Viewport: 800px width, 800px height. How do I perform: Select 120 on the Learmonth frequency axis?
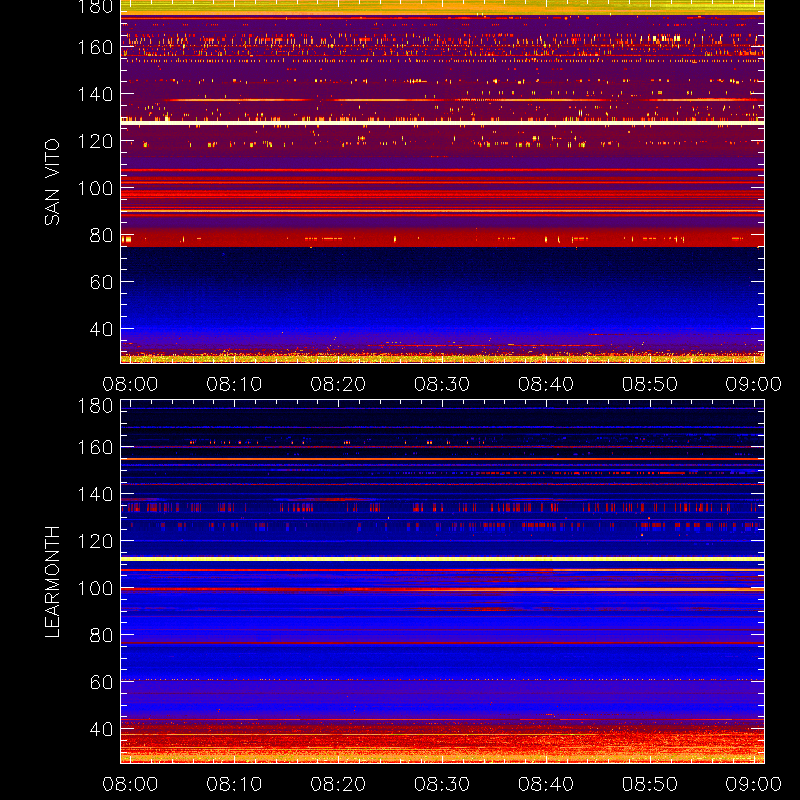point(95,541)
